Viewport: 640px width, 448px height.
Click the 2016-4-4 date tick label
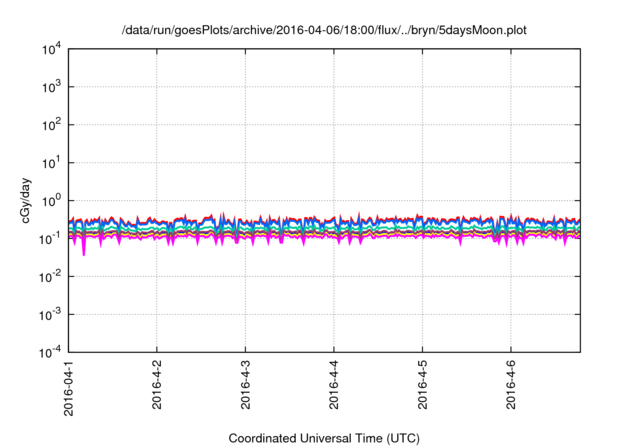point(334,384)
